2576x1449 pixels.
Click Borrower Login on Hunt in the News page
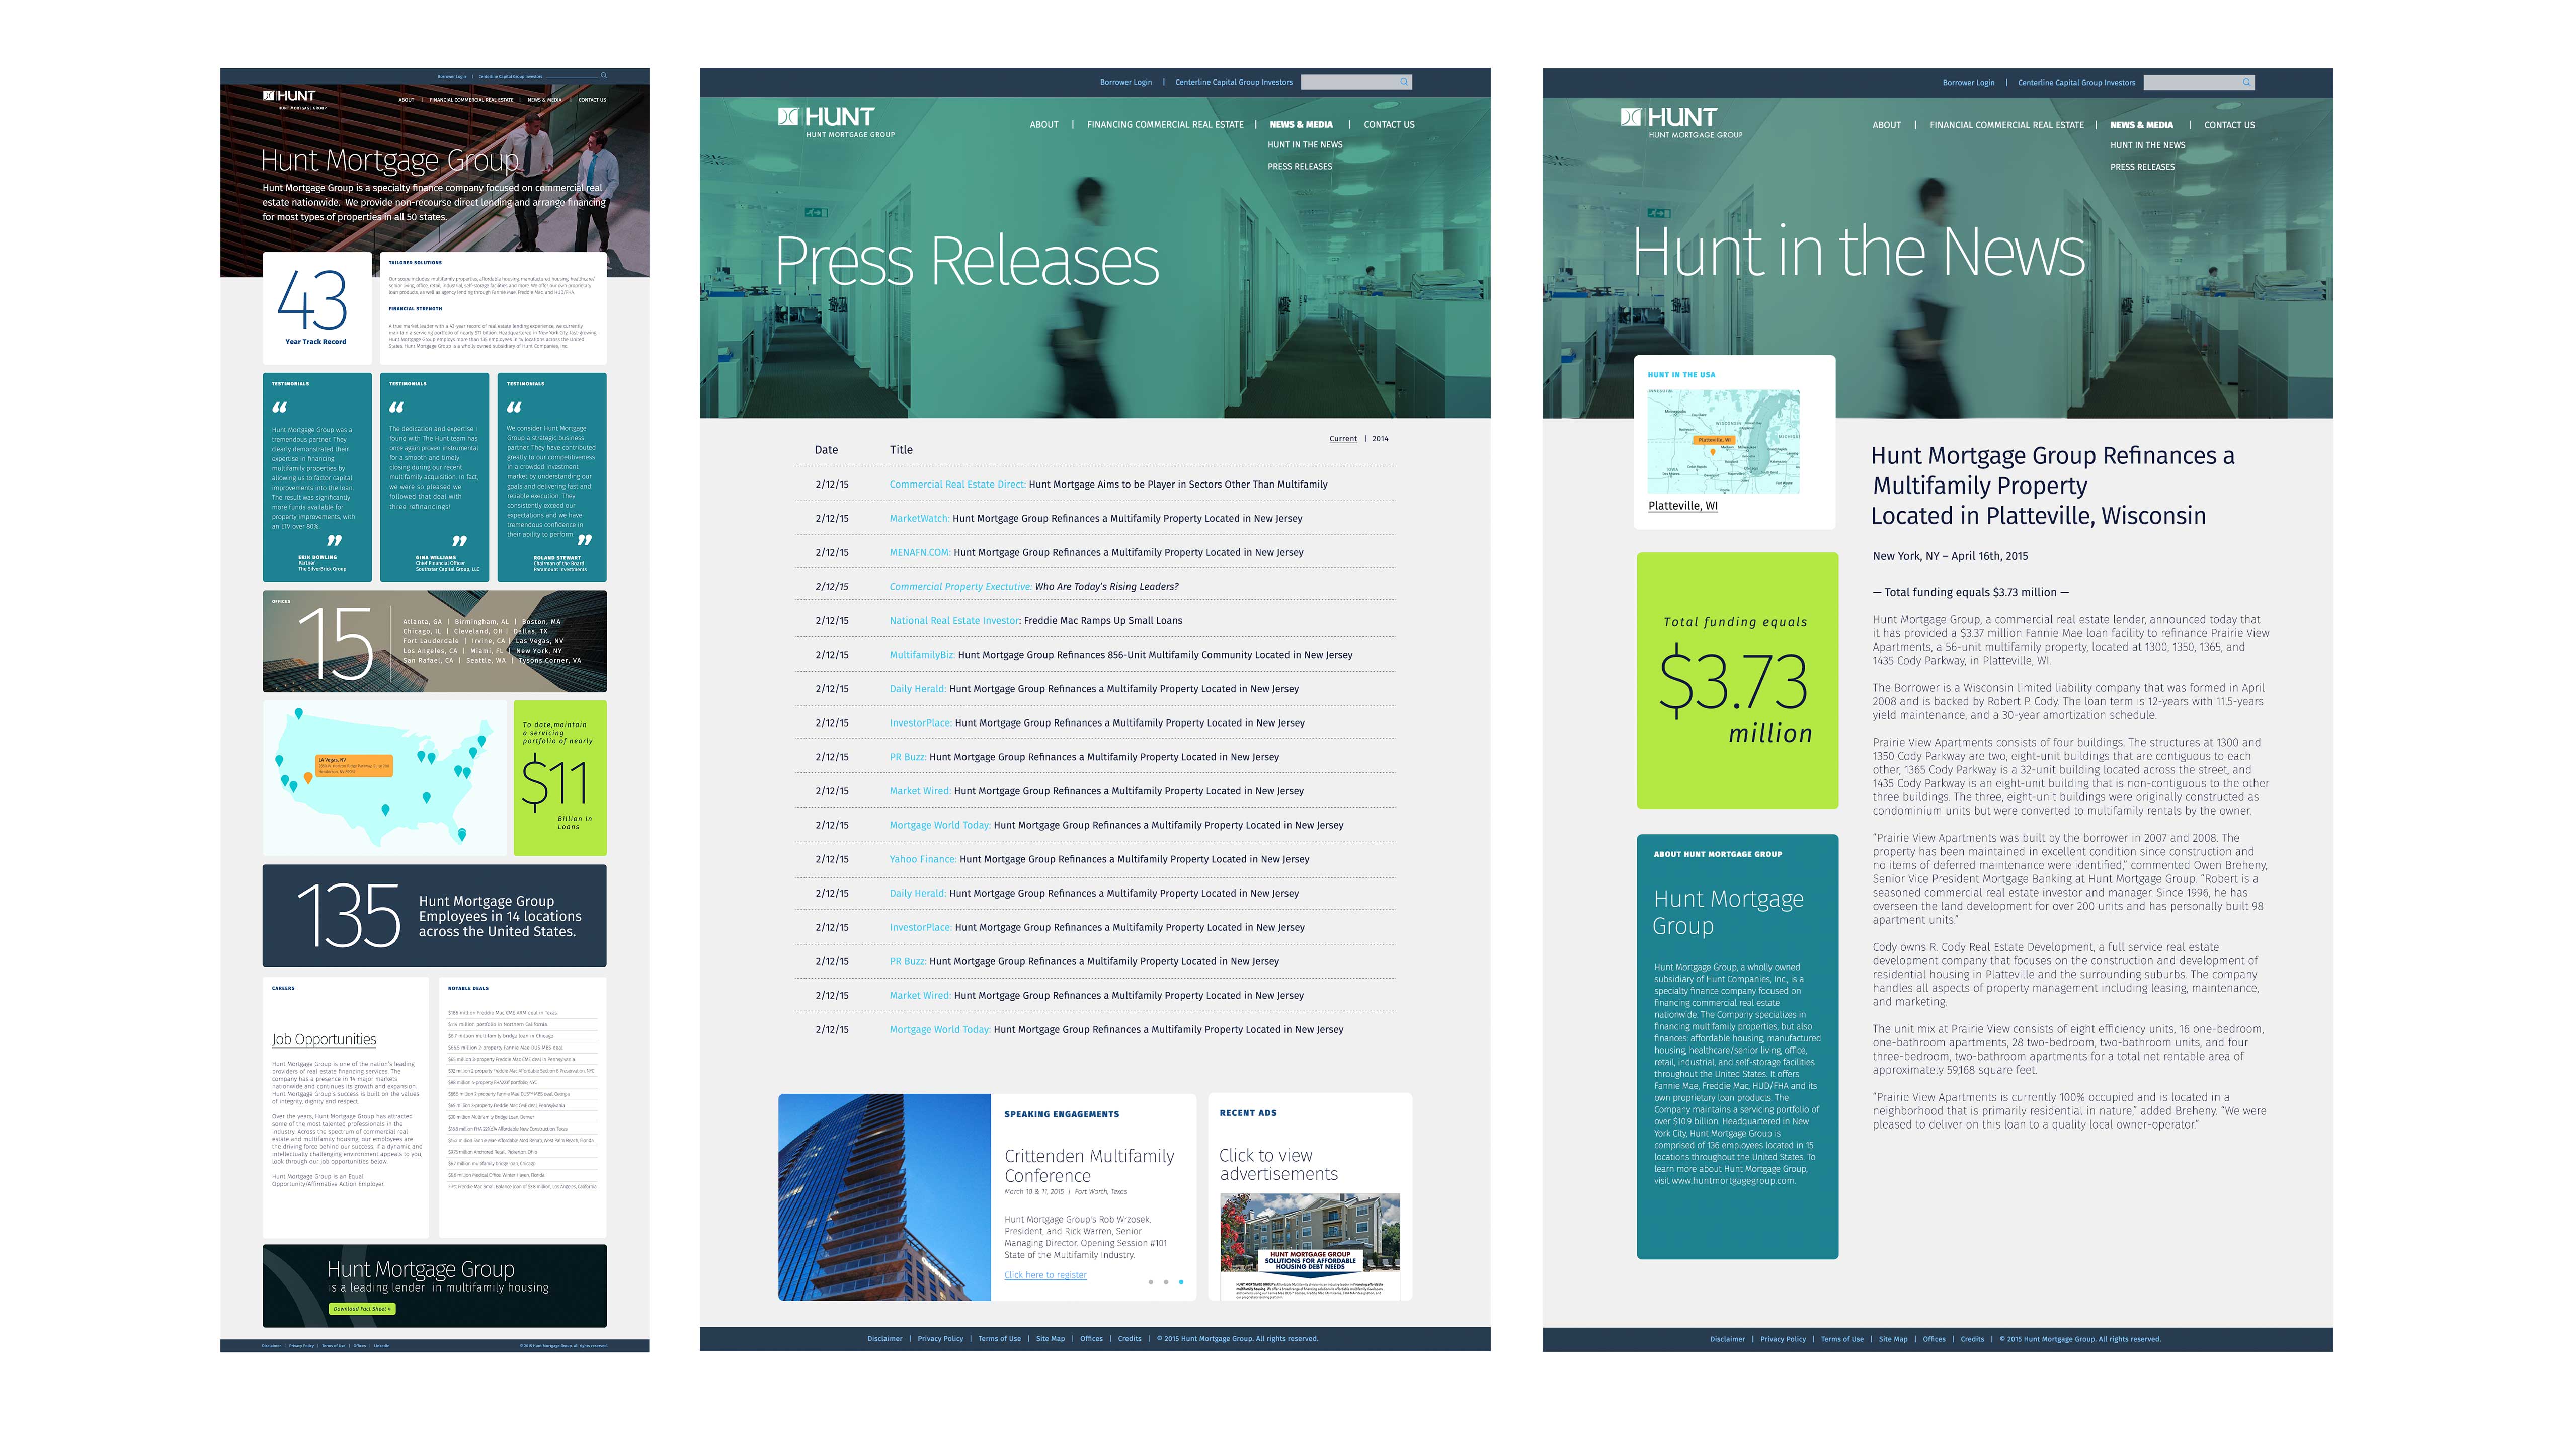click(x=1968, y=83)
